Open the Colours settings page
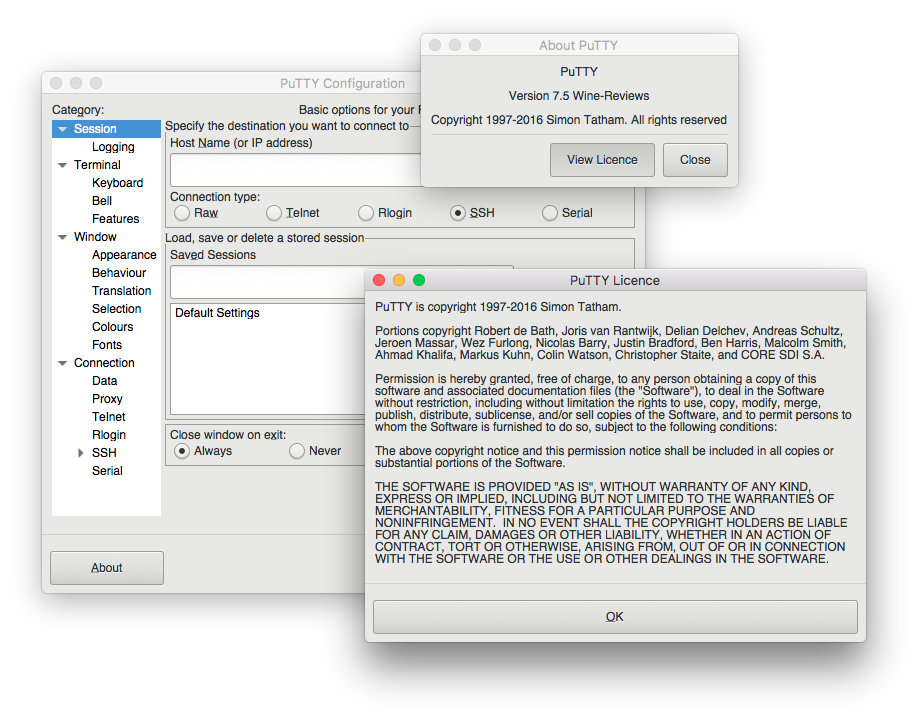Viewport: 922px width, 722px height. (x=112, y=327)
